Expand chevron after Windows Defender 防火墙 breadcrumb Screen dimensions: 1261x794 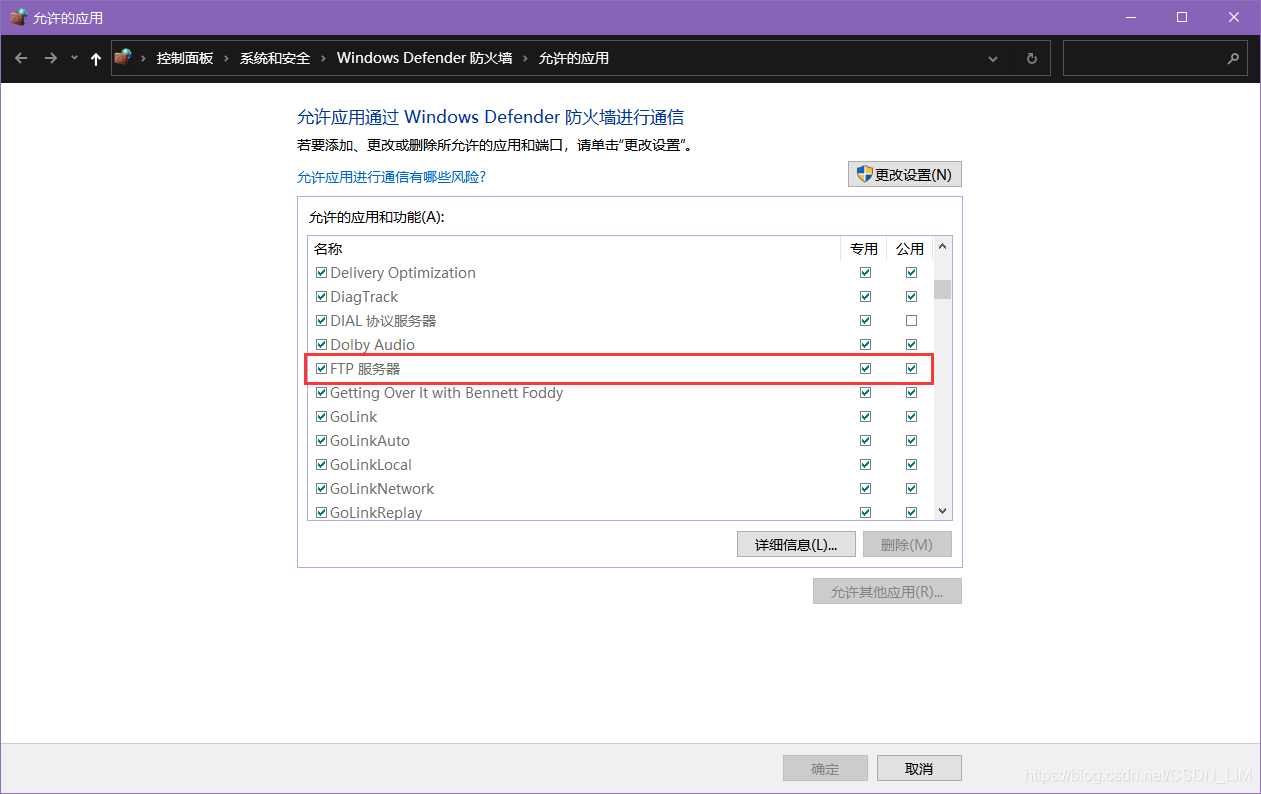526,58
